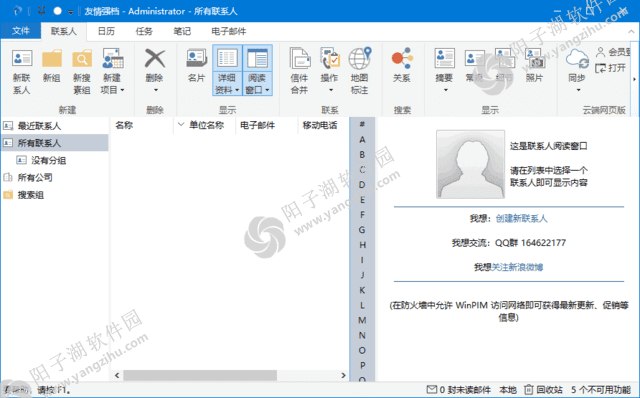Jump to letter K in the index
The width and height of the screenshot is (640, 398).
click(x=362, y=290)
